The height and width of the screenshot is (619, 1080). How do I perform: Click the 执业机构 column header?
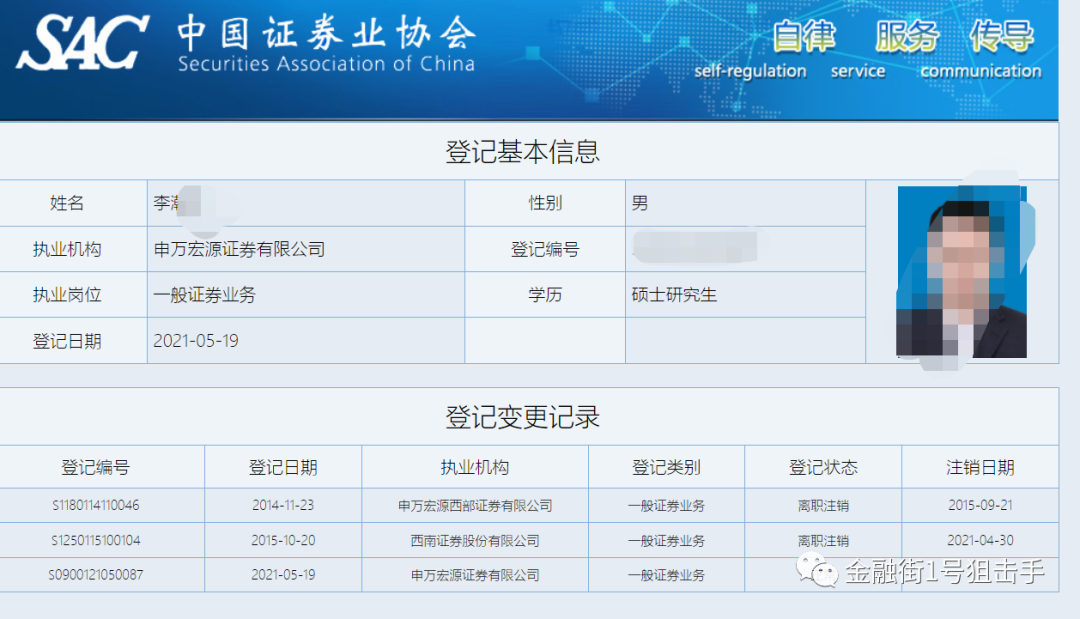click(475, 468)
